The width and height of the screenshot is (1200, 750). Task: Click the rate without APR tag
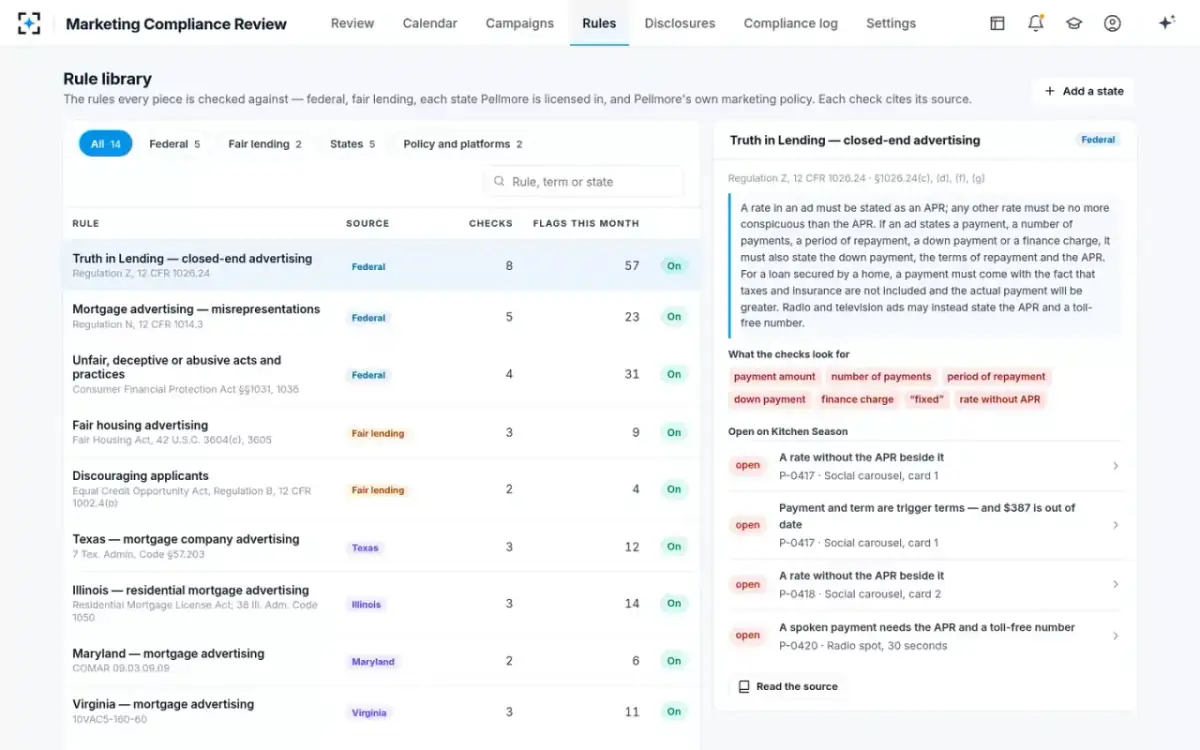(x=1000, y=400)
